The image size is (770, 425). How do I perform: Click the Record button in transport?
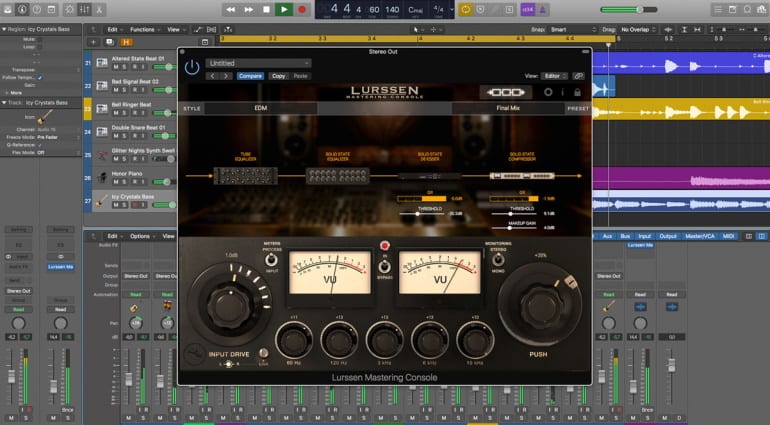pos(302,9)
